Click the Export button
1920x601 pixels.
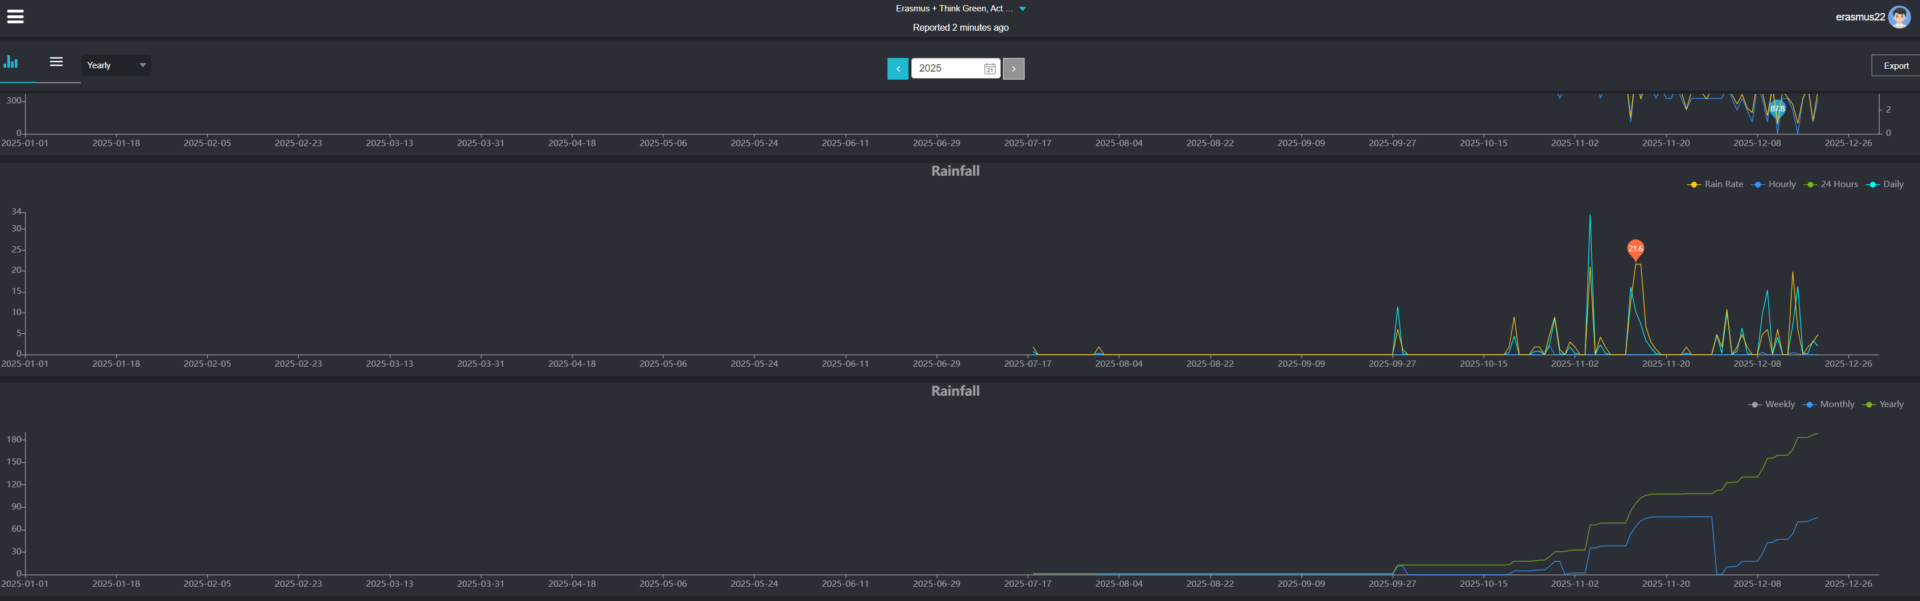click(x=1895, y=66)
